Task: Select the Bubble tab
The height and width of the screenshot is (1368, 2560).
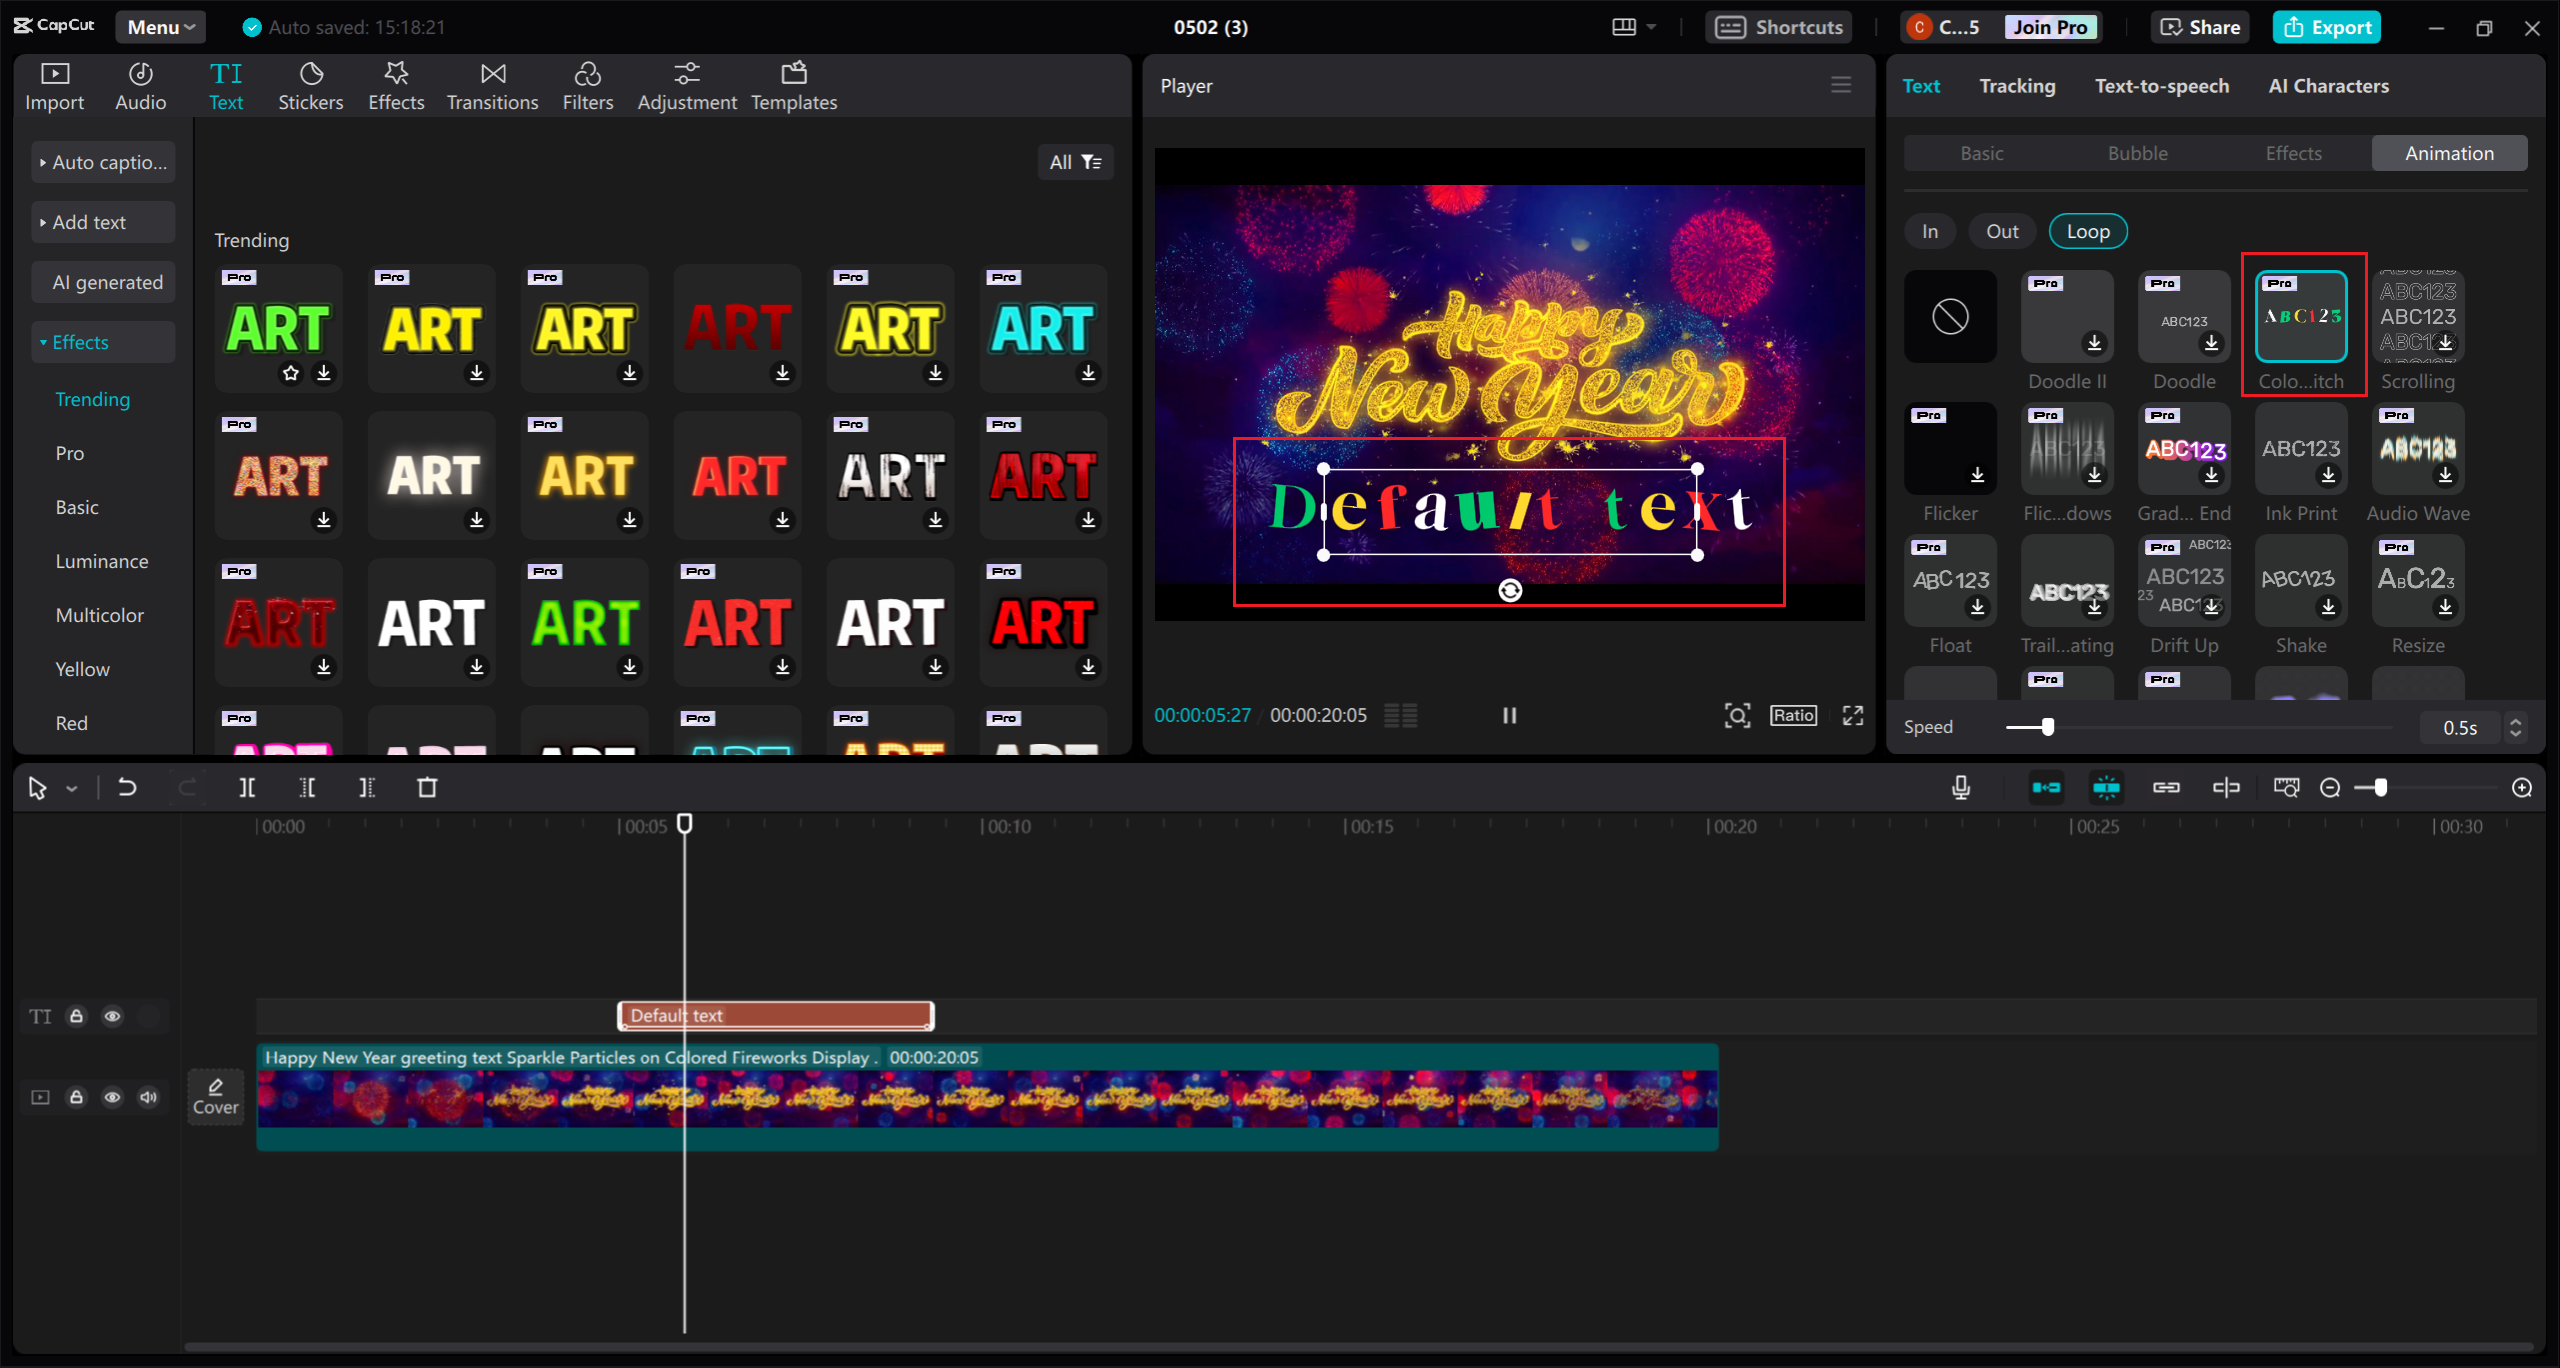Action: pos(2138,153)
